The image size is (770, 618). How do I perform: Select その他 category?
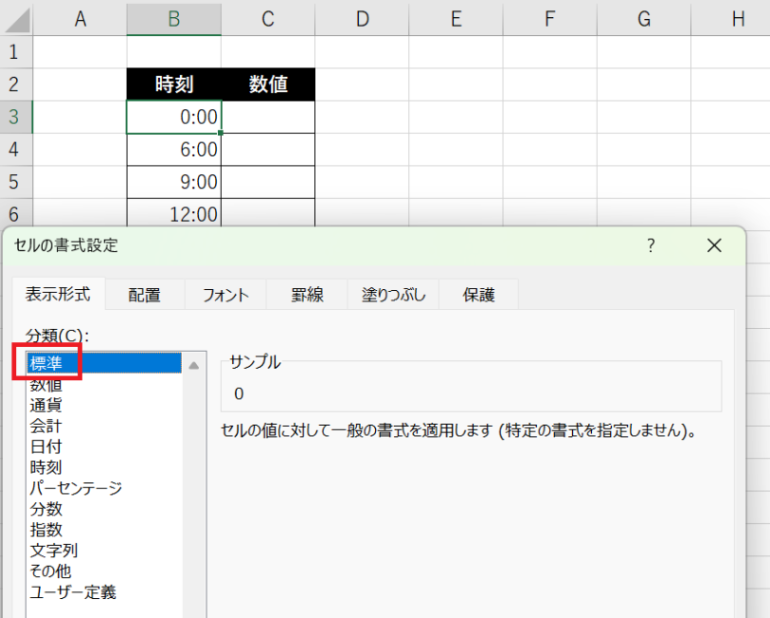point(104,571)
